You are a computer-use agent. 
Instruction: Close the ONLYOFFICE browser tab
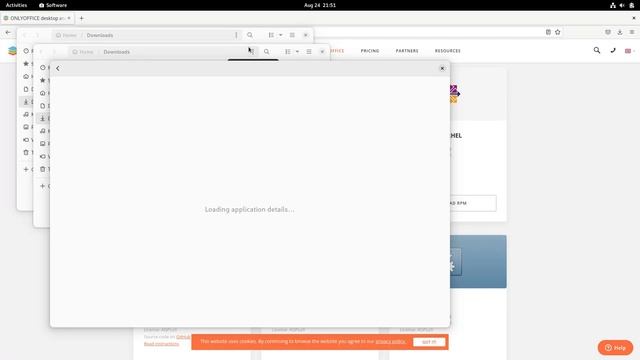pyautogui.click(x=69, y=18)
